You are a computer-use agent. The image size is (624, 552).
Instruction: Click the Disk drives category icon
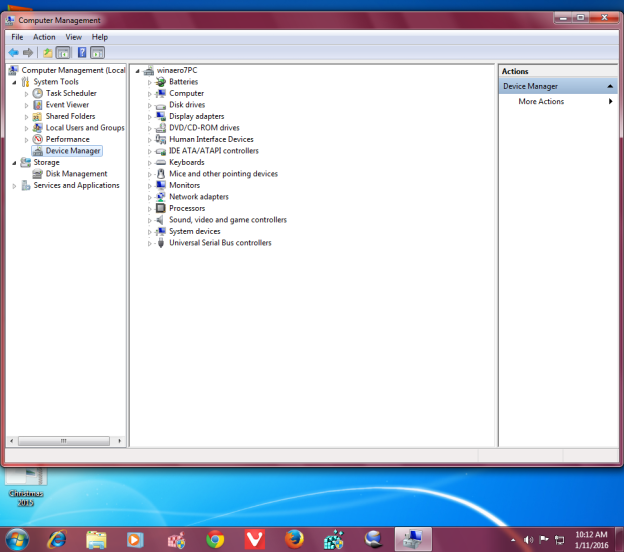tap(161, 105)
